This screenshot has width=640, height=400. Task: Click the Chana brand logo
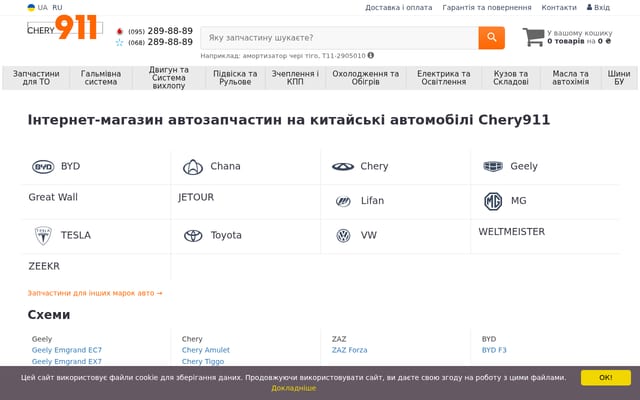(193, 167)
